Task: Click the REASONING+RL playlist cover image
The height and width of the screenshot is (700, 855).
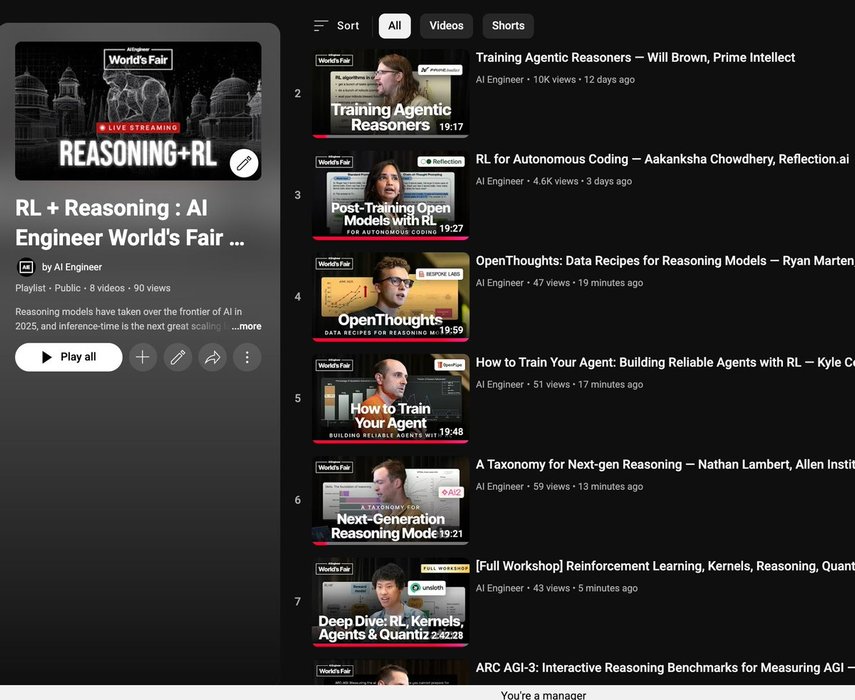Action: click(x=138, y=111)
